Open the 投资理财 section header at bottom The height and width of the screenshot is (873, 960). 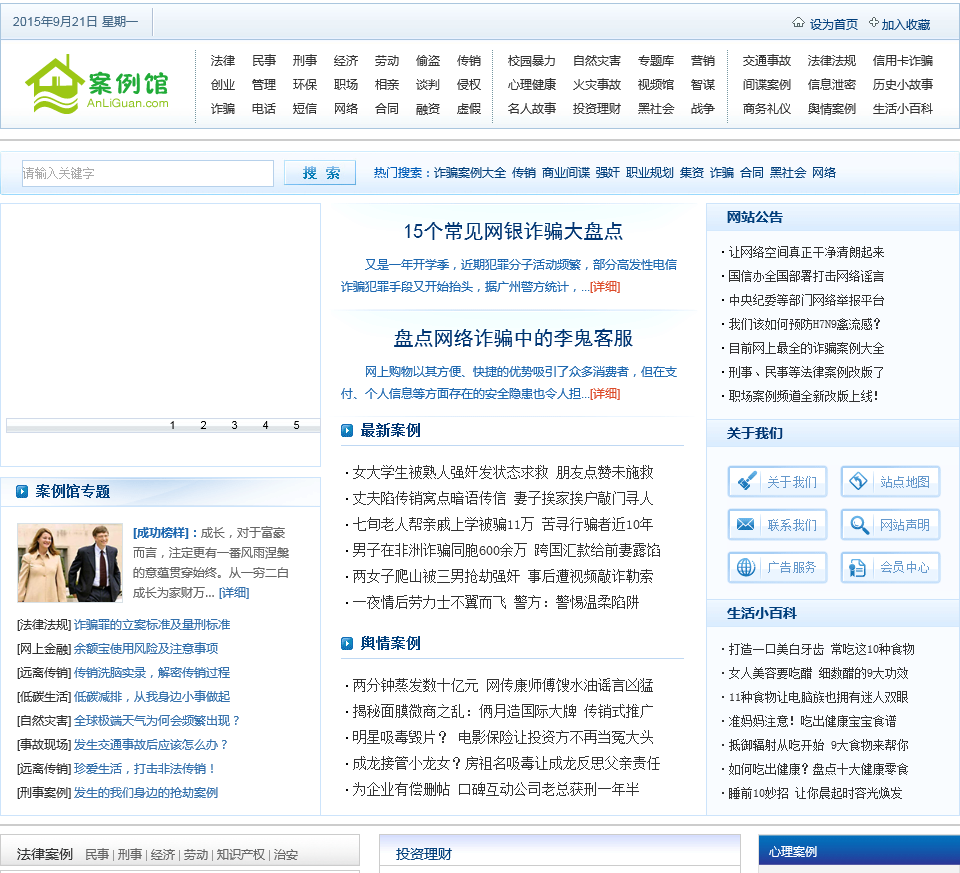pos(424,853)
